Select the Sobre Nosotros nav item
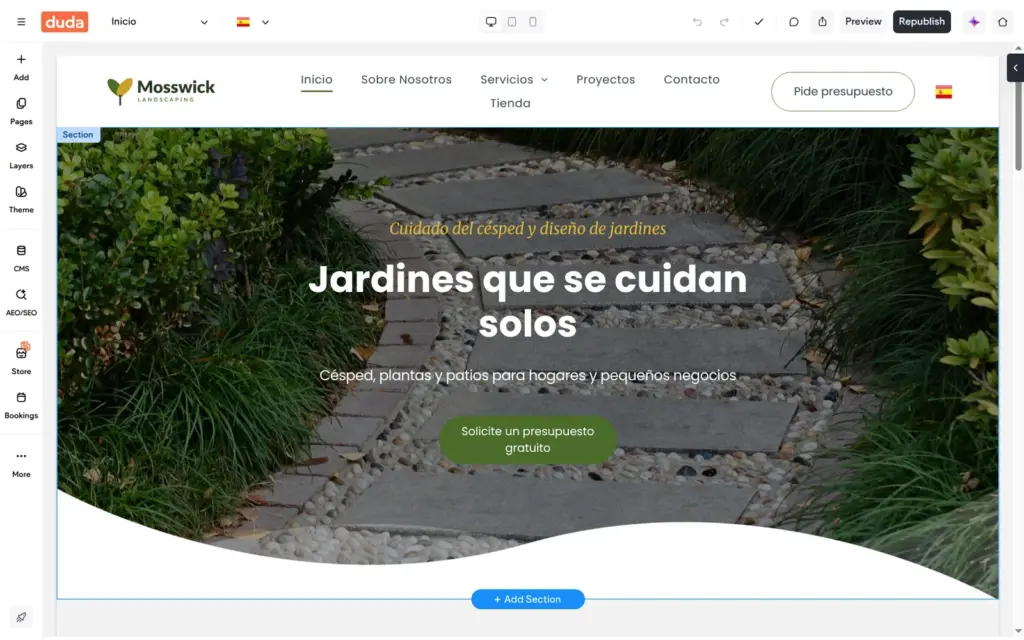The width and height of the screenshot is (1024, 640). (x=406, y=80)
